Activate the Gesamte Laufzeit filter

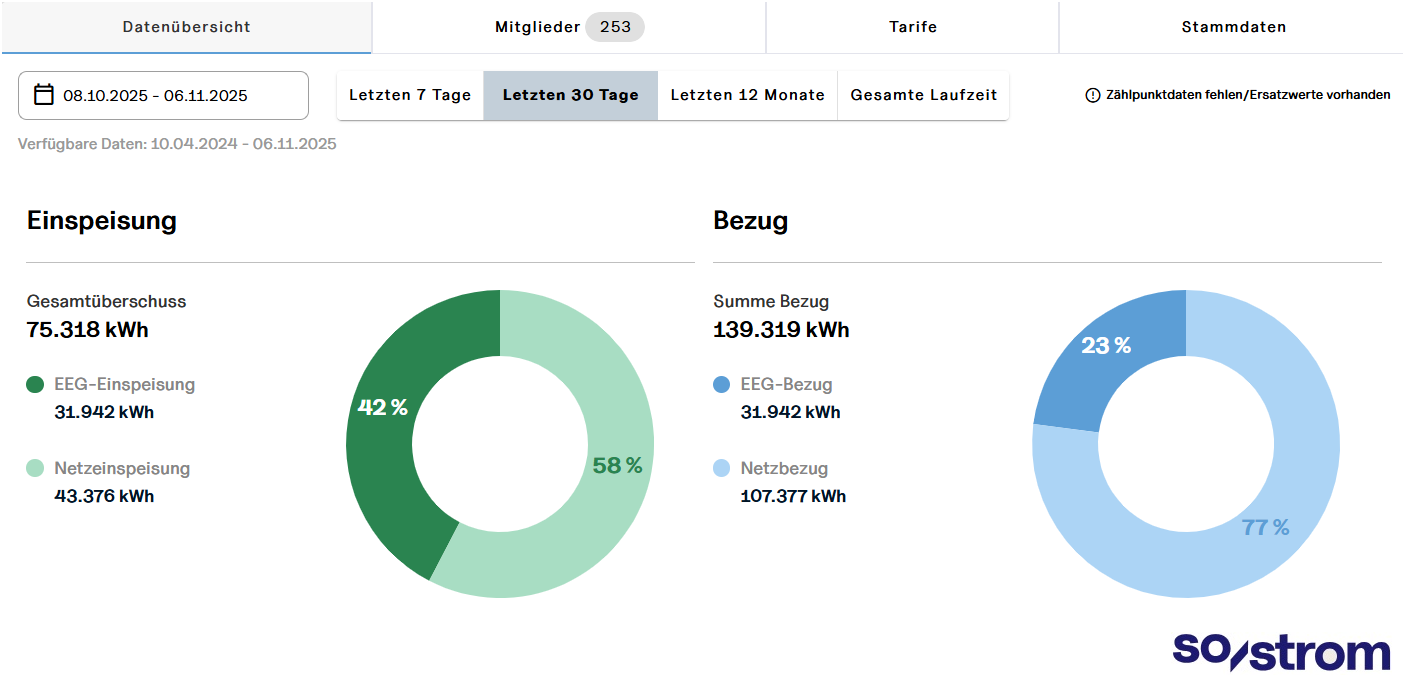pos(922,94)
